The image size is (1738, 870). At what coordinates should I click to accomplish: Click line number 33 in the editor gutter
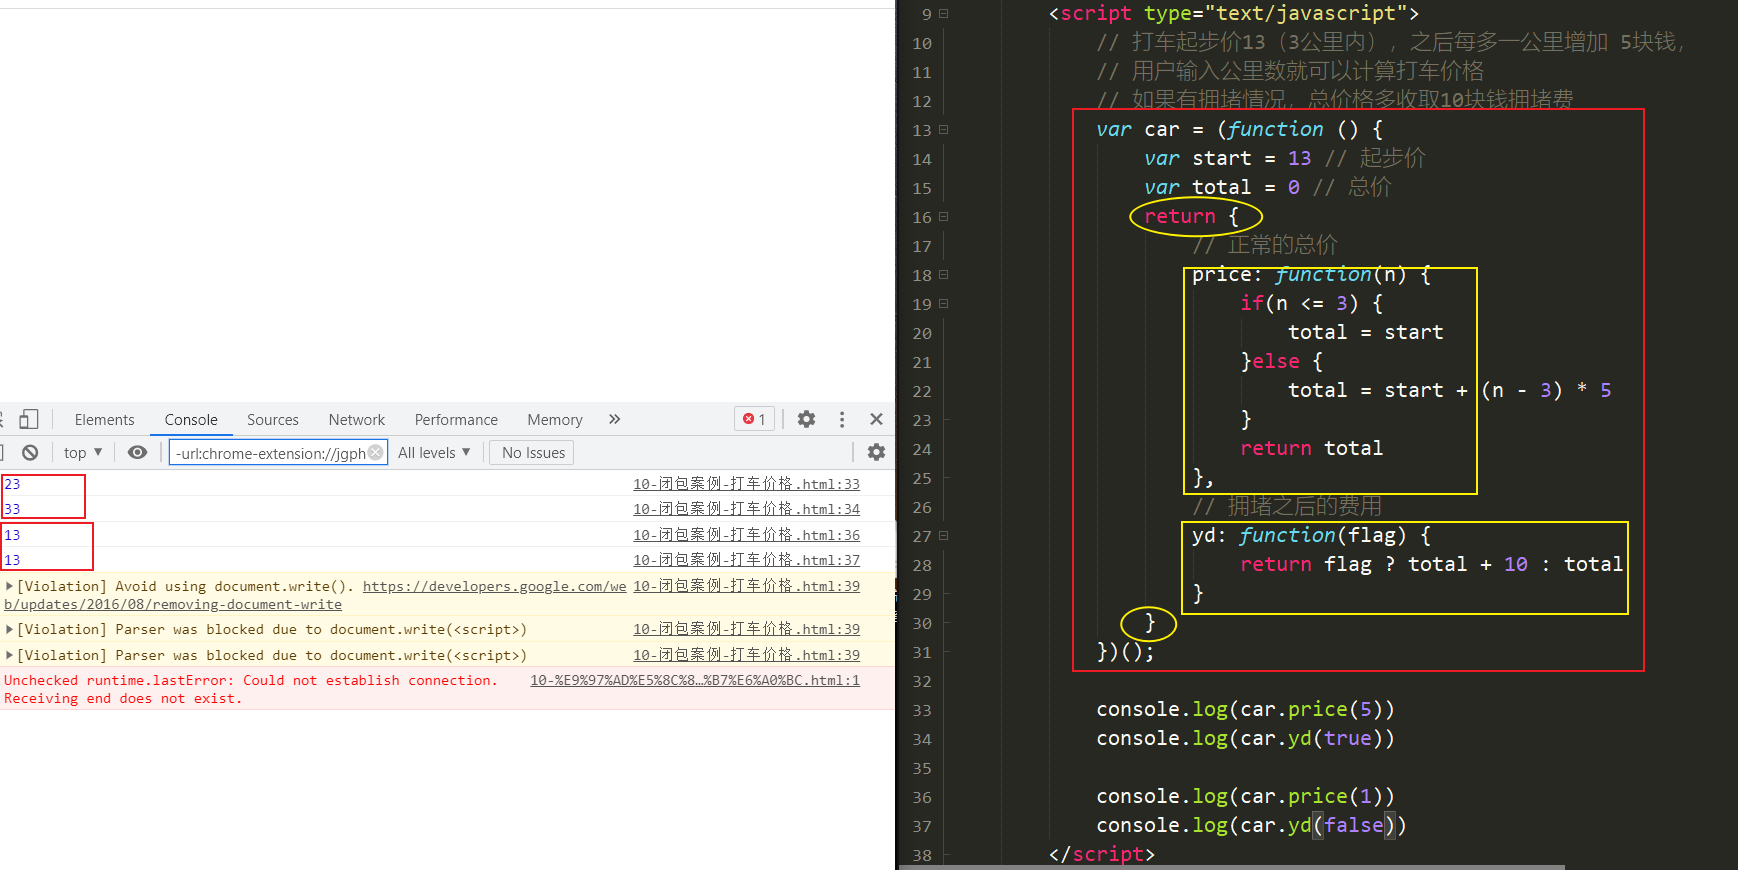click(921, 711)
